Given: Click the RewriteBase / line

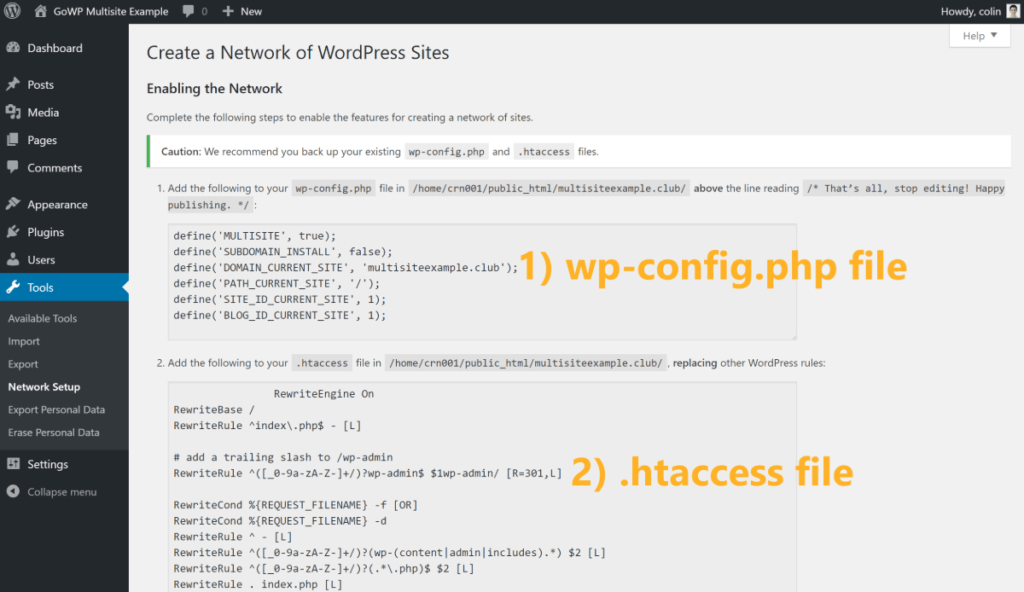Looking at the screenshot, I should (x=214, y=410).
